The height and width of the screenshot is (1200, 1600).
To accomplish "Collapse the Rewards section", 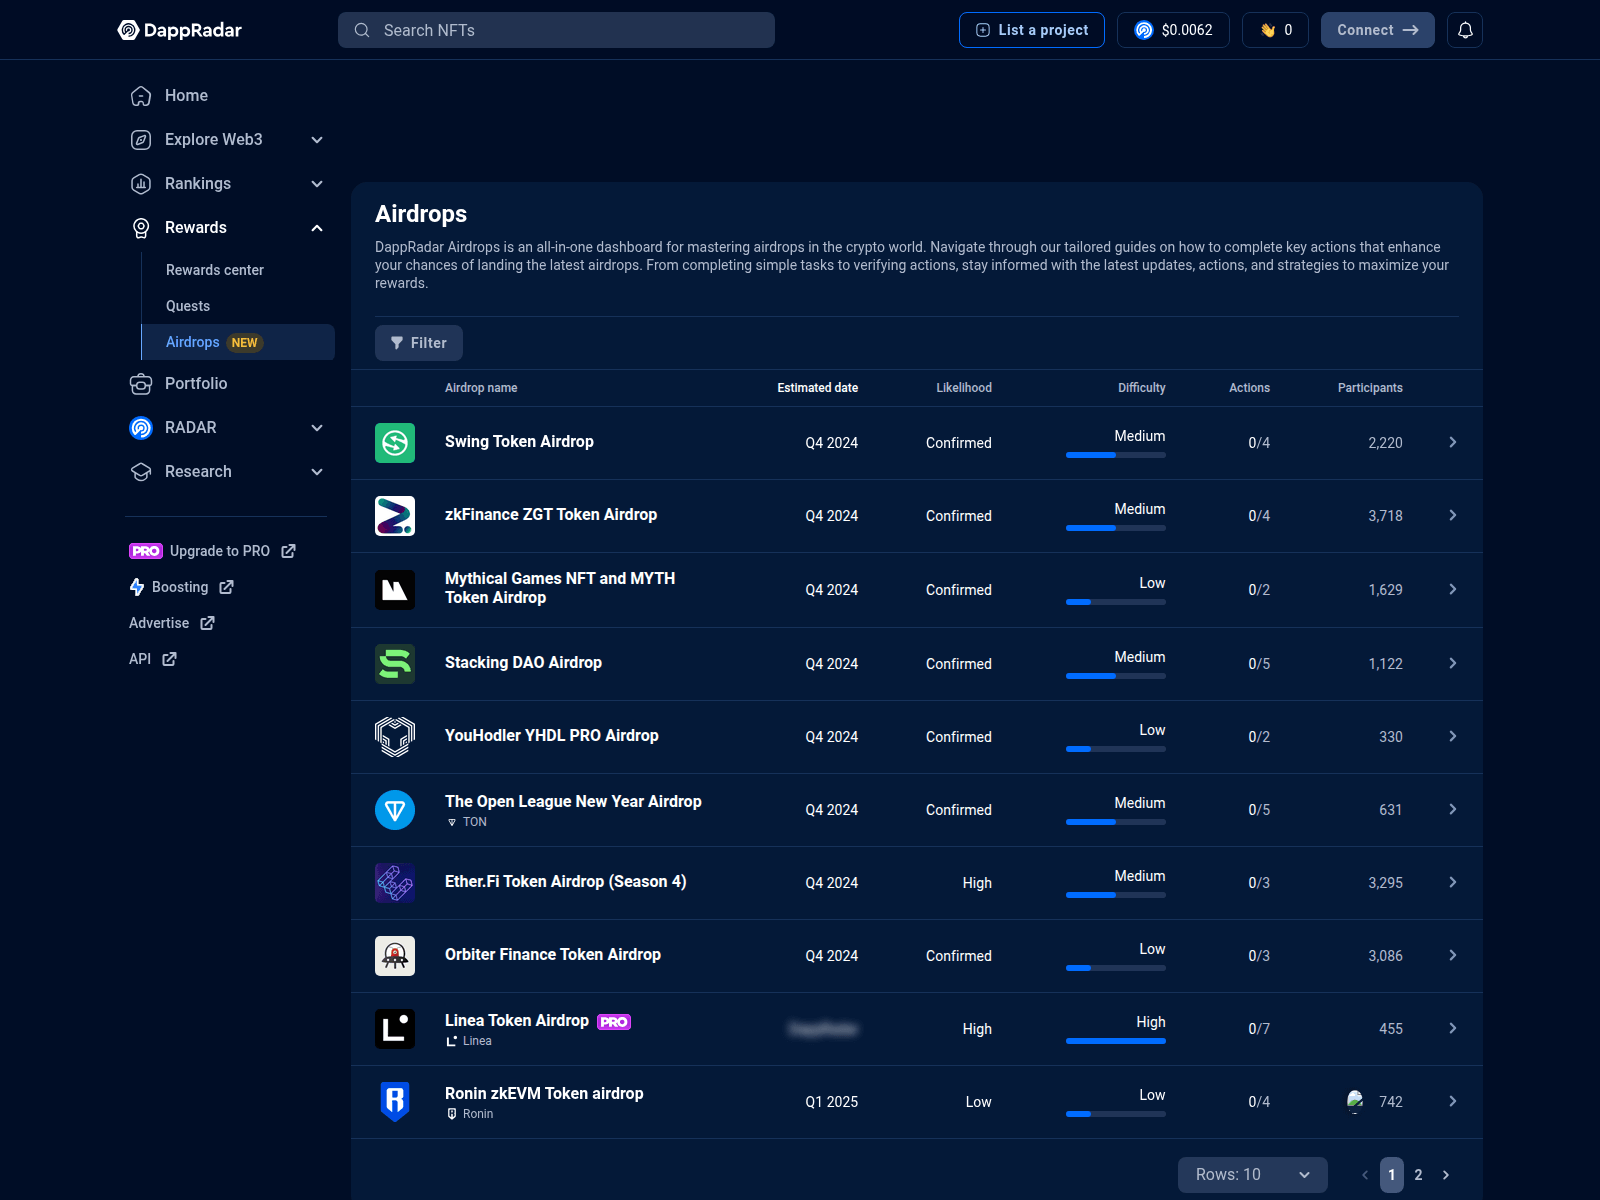I will [x=316, y=227].
